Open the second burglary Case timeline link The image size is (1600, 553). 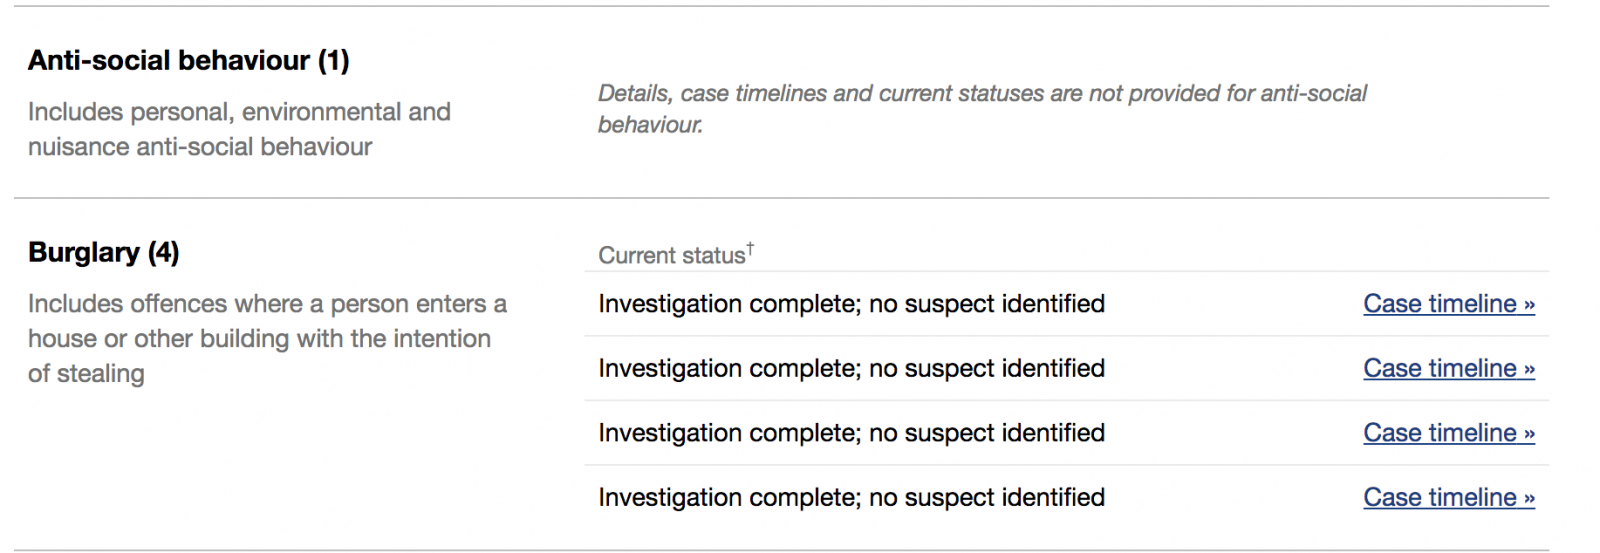click(1448, 369)
